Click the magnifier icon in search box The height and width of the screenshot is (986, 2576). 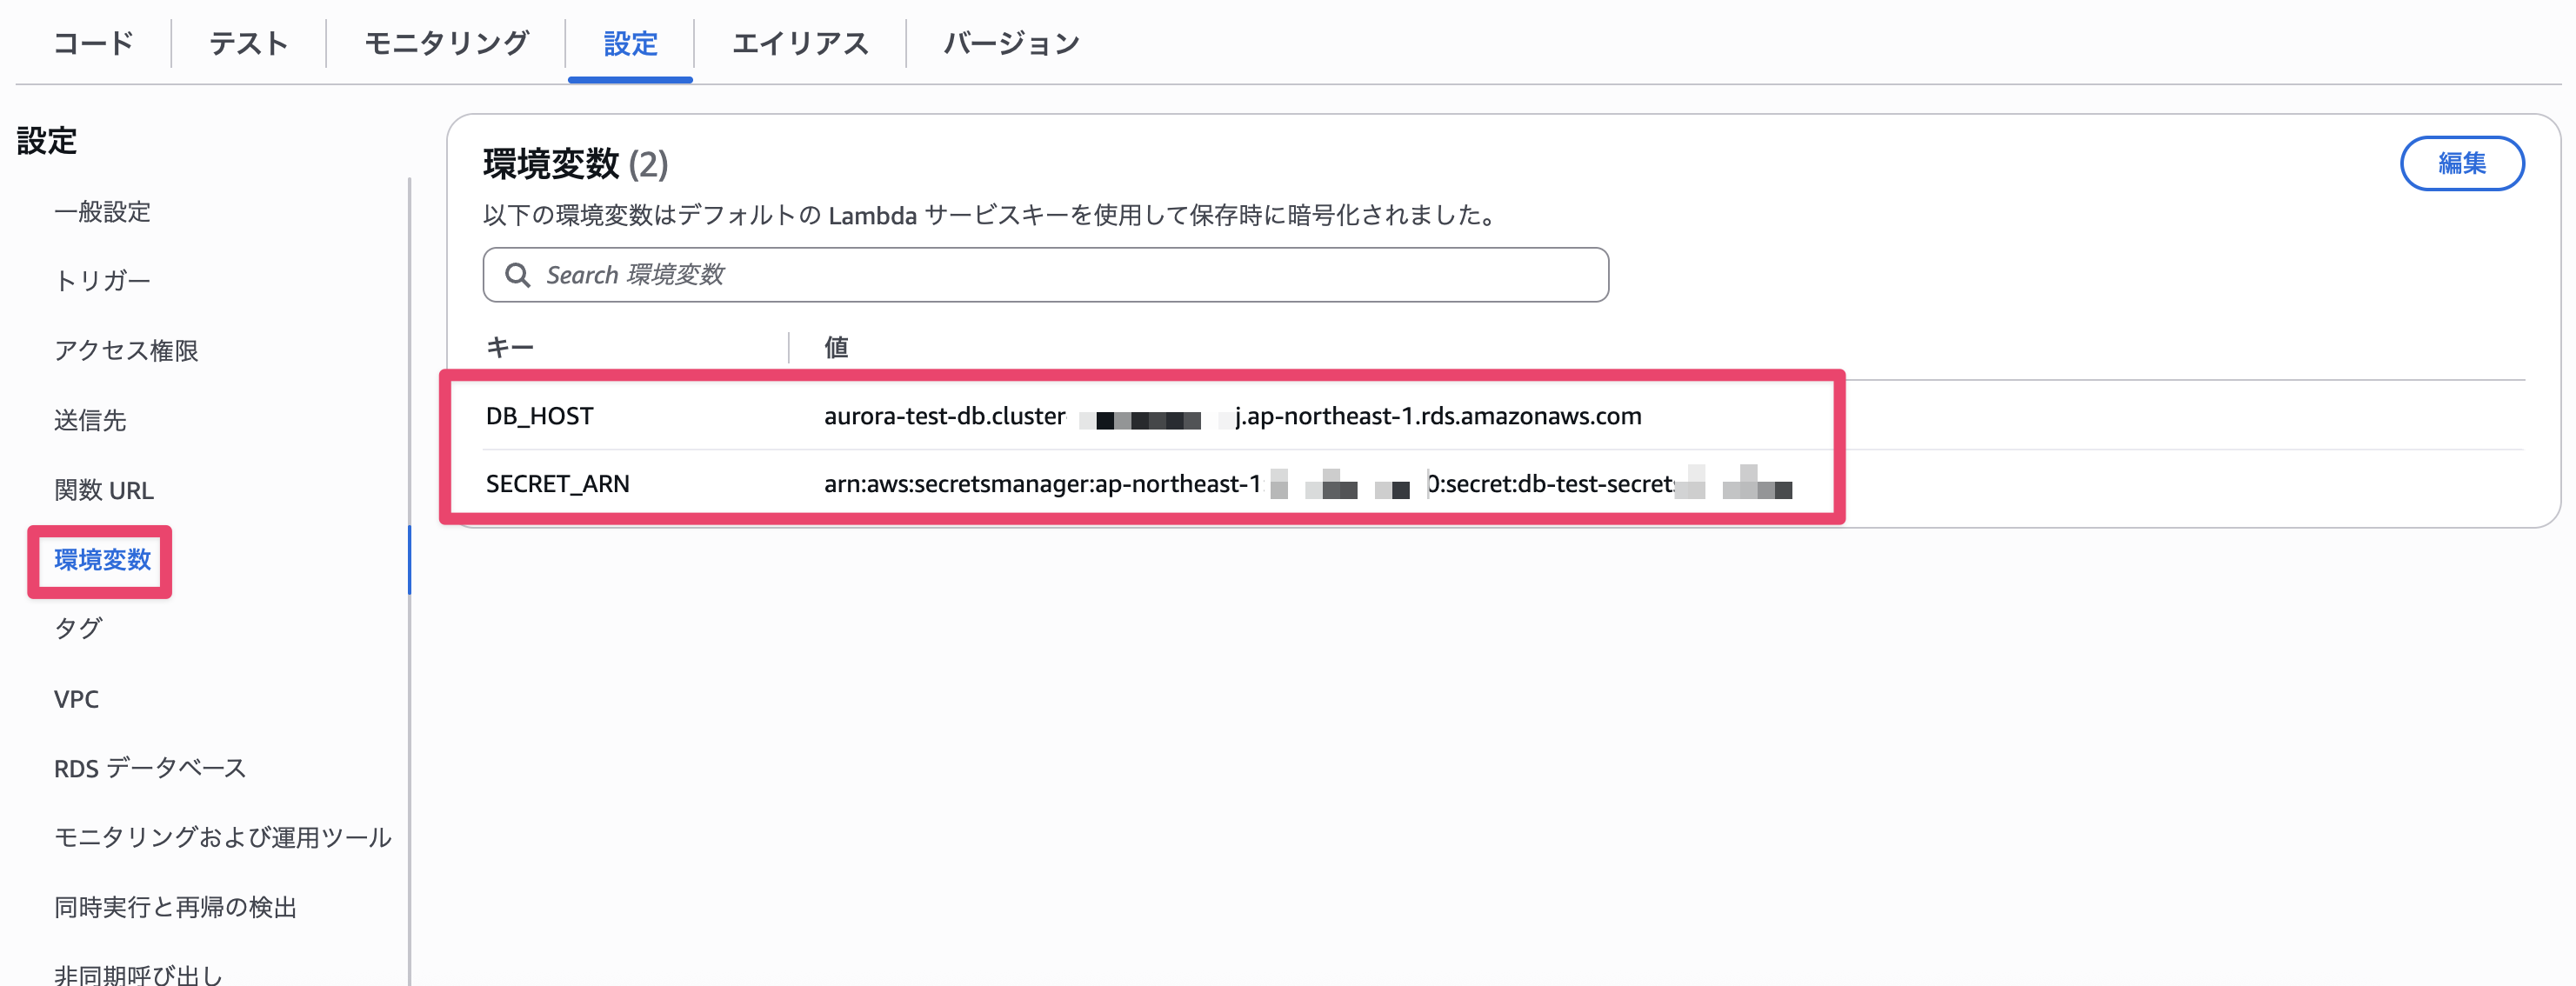(517, 275)
